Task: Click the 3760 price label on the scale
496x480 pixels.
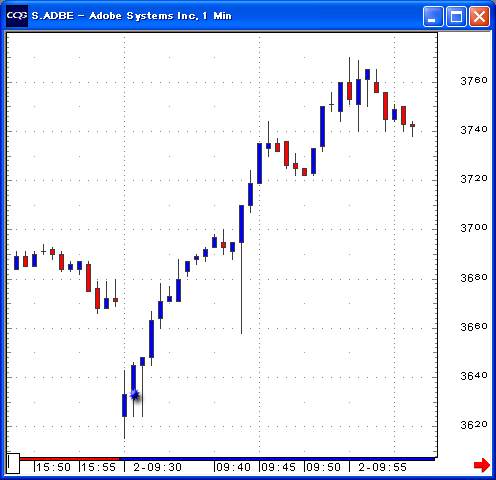Action: (474, 80)
